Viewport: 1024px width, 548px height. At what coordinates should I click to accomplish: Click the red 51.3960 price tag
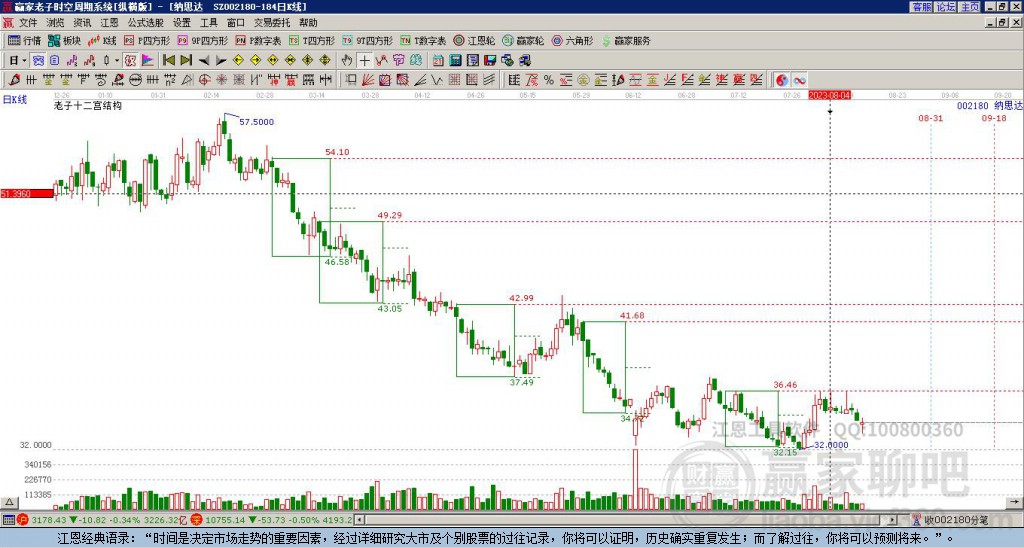(x=27, y=194)
